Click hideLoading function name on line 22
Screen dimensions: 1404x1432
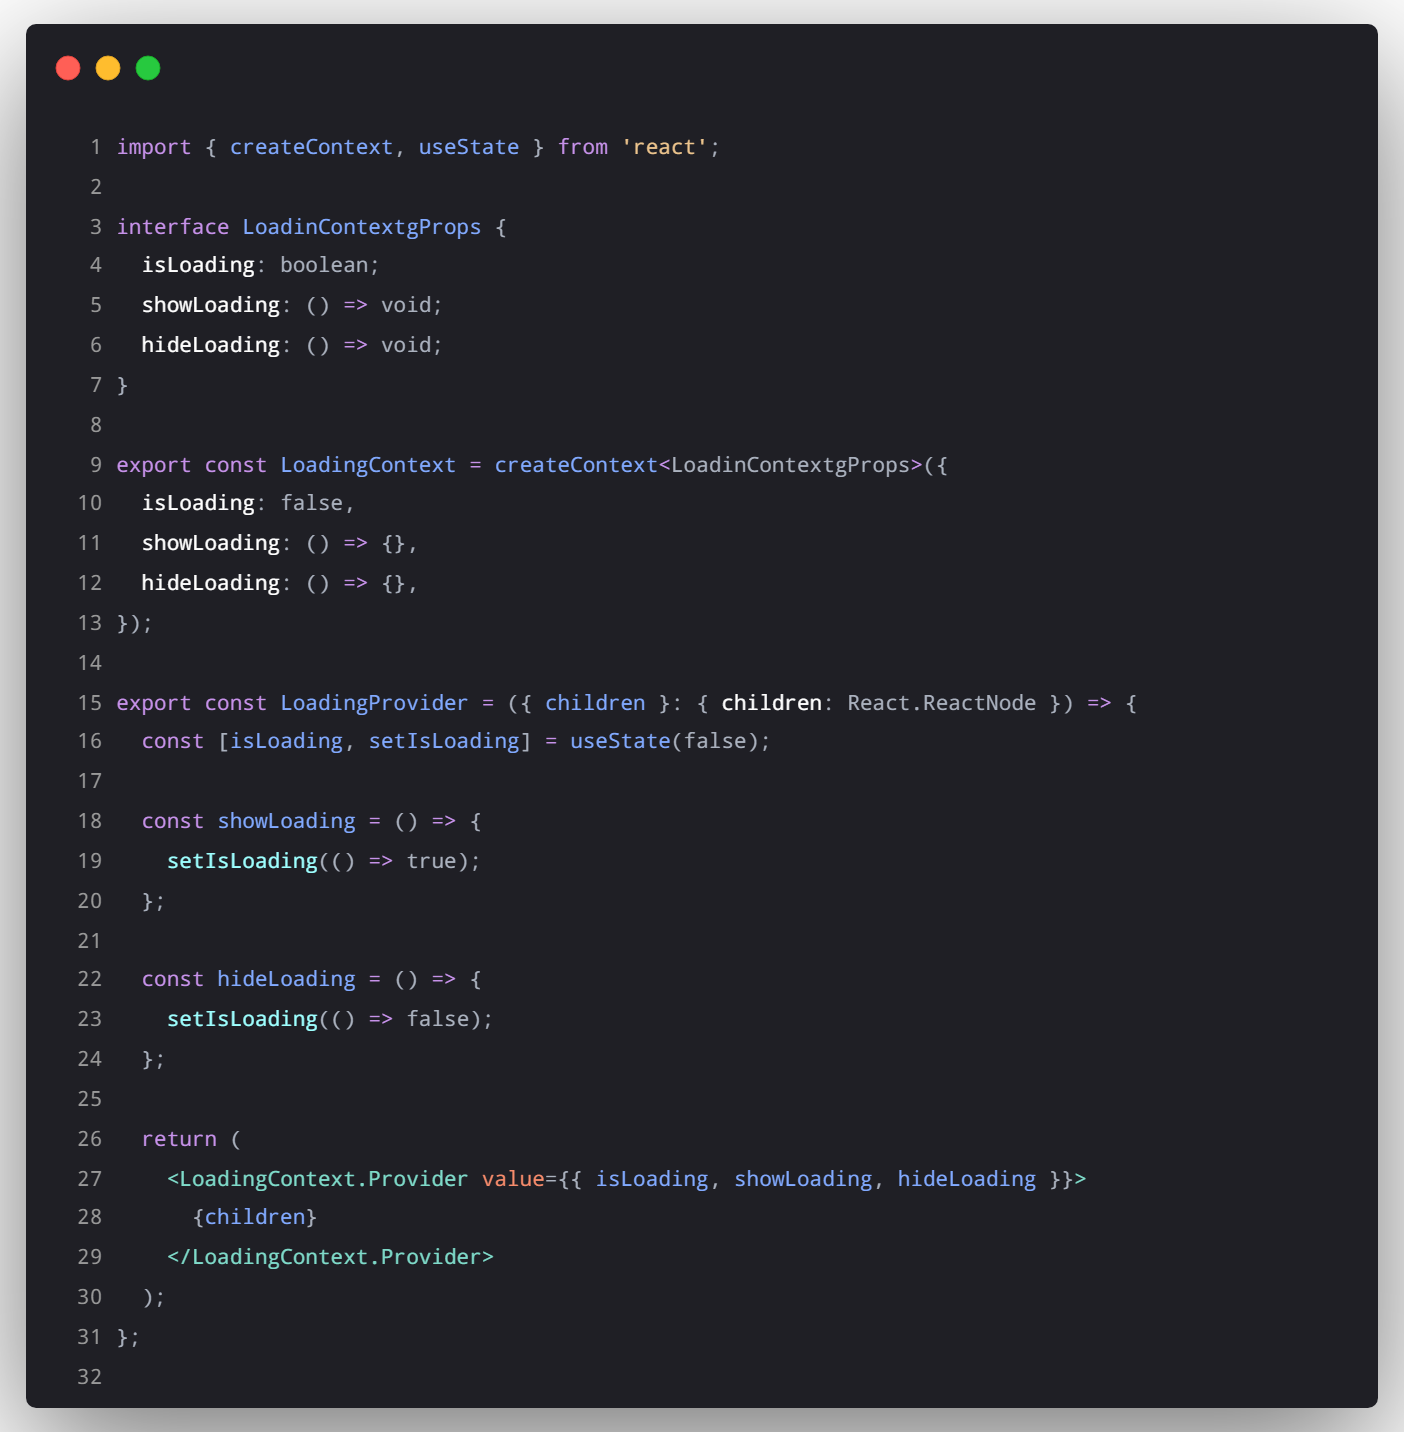click(x=286, y=979)
